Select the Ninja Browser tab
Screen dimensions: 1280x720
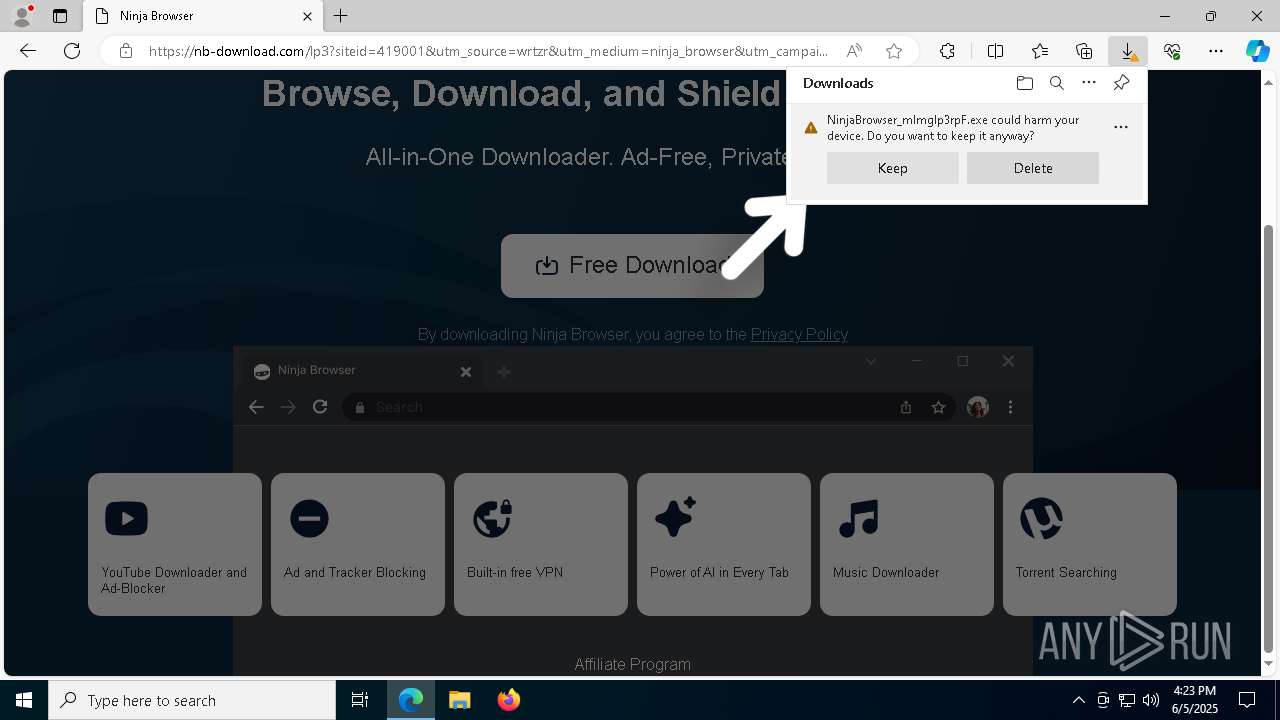tap(203, 16)
